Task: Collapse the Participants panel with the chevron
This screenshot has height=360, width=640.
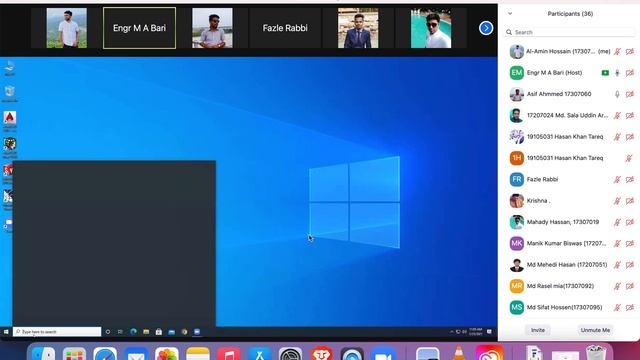Action: click(510, 13)
